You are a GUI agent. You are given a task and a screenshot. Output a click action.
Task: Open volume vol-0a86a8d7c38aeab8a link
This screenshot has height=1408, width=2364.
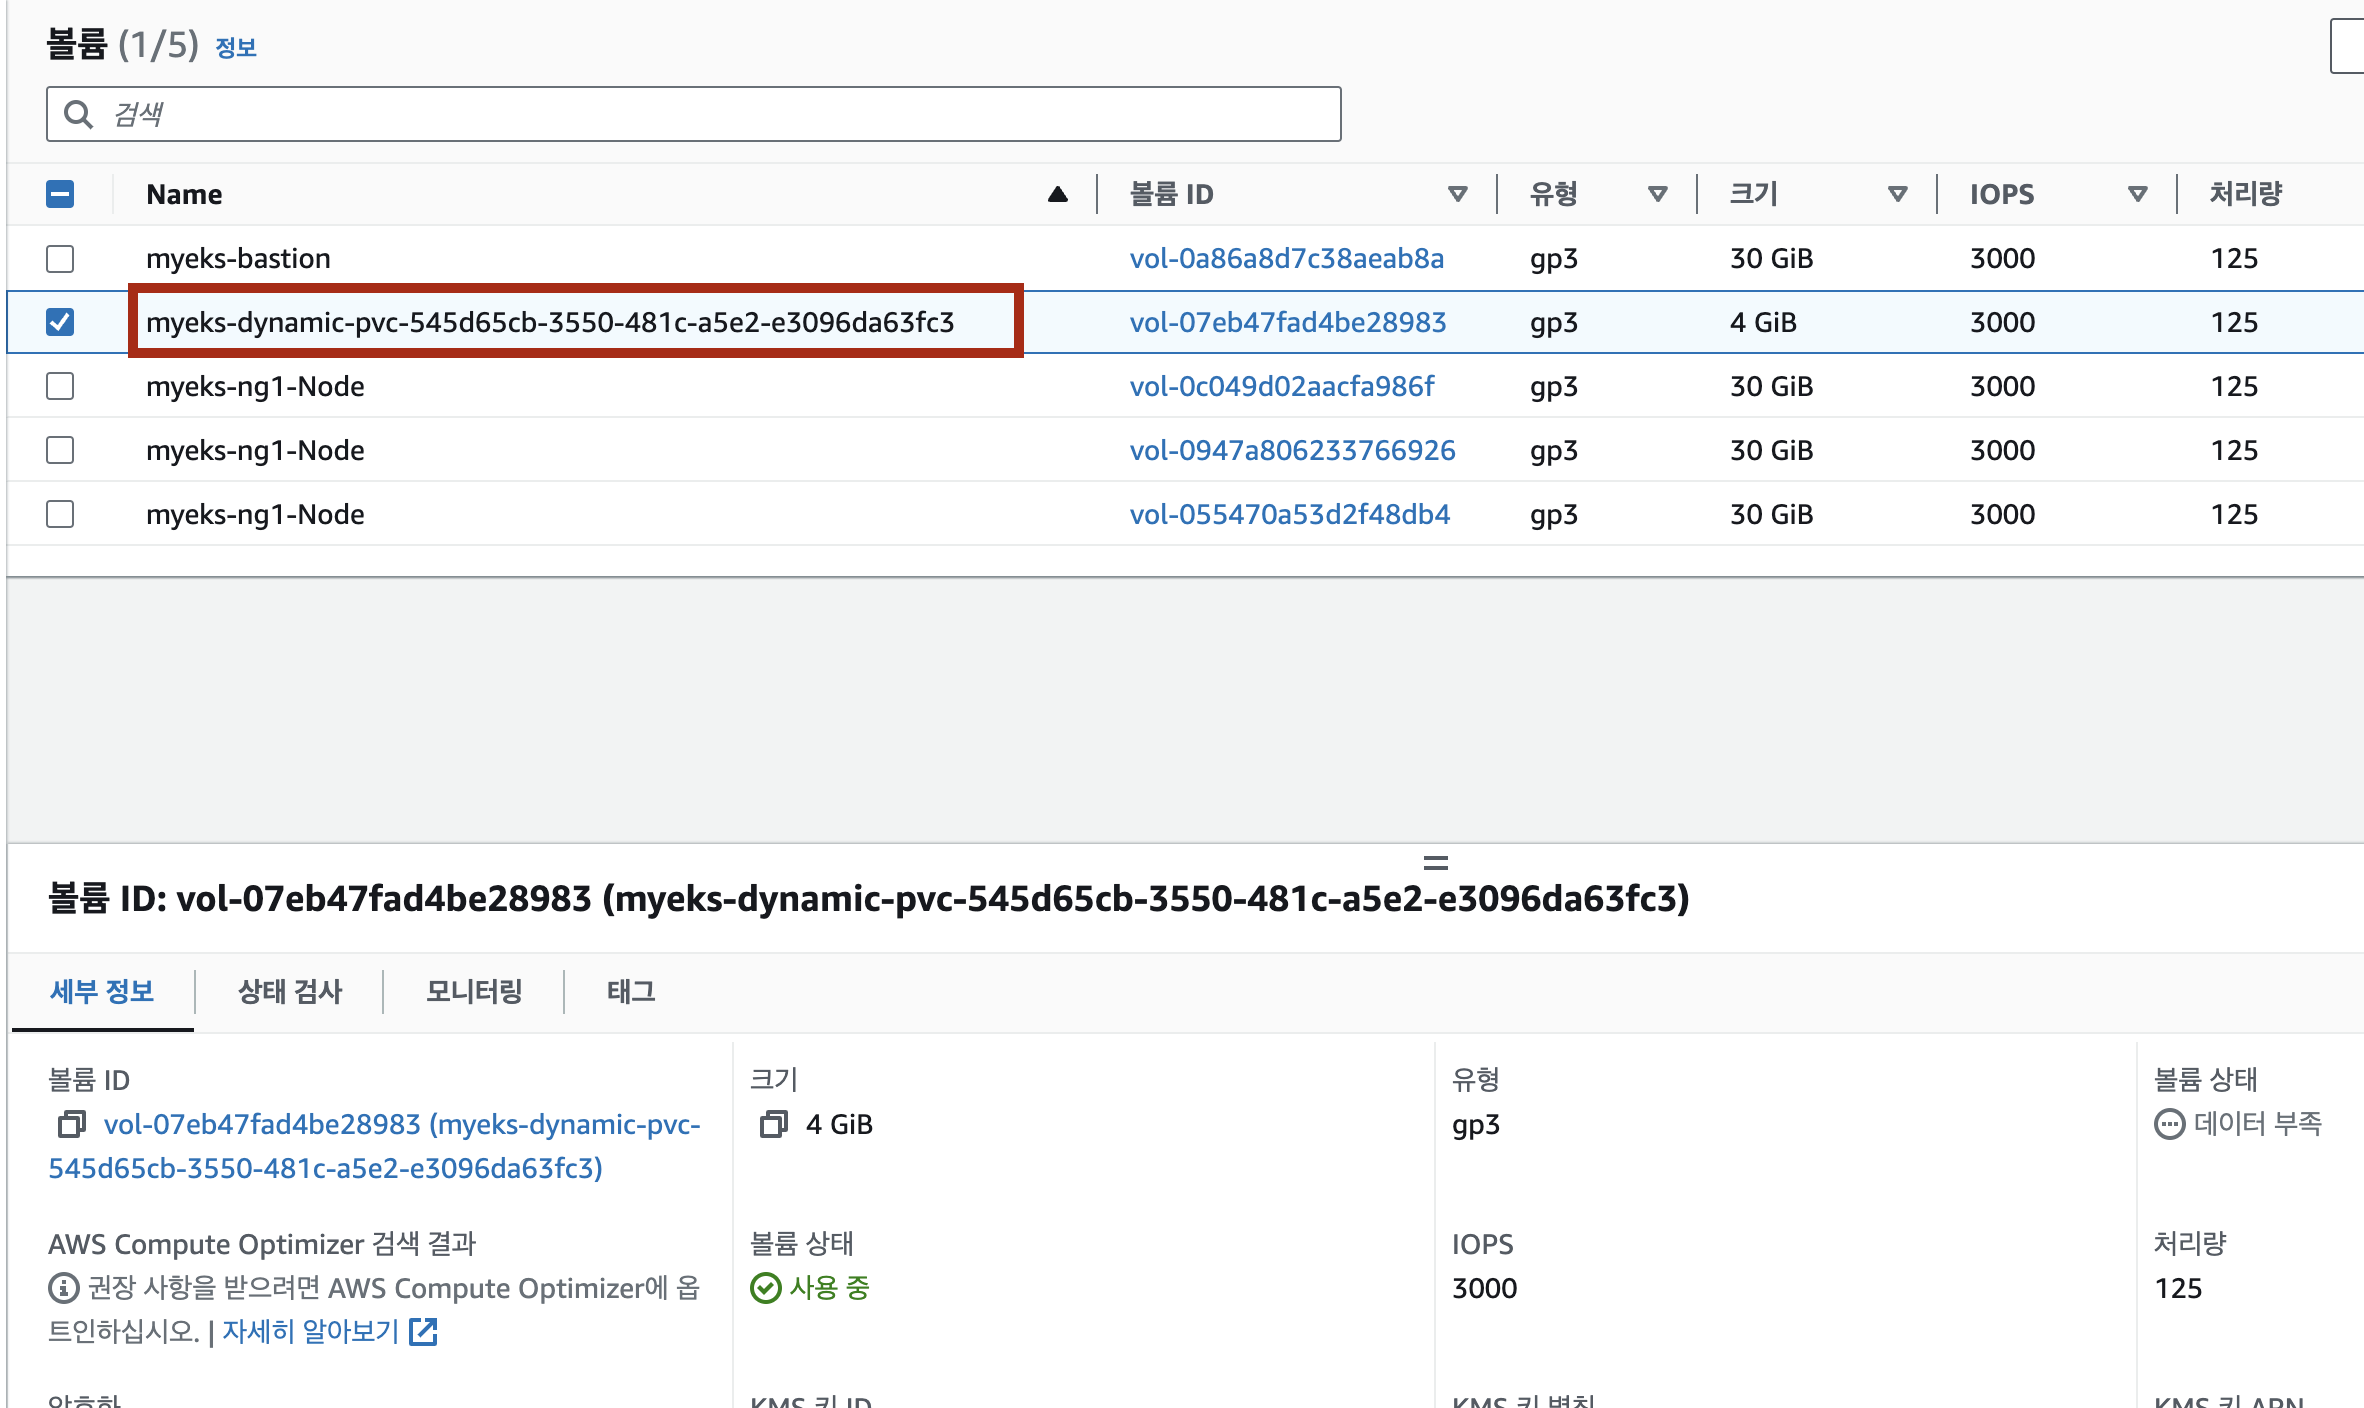tap(1286, 259)
